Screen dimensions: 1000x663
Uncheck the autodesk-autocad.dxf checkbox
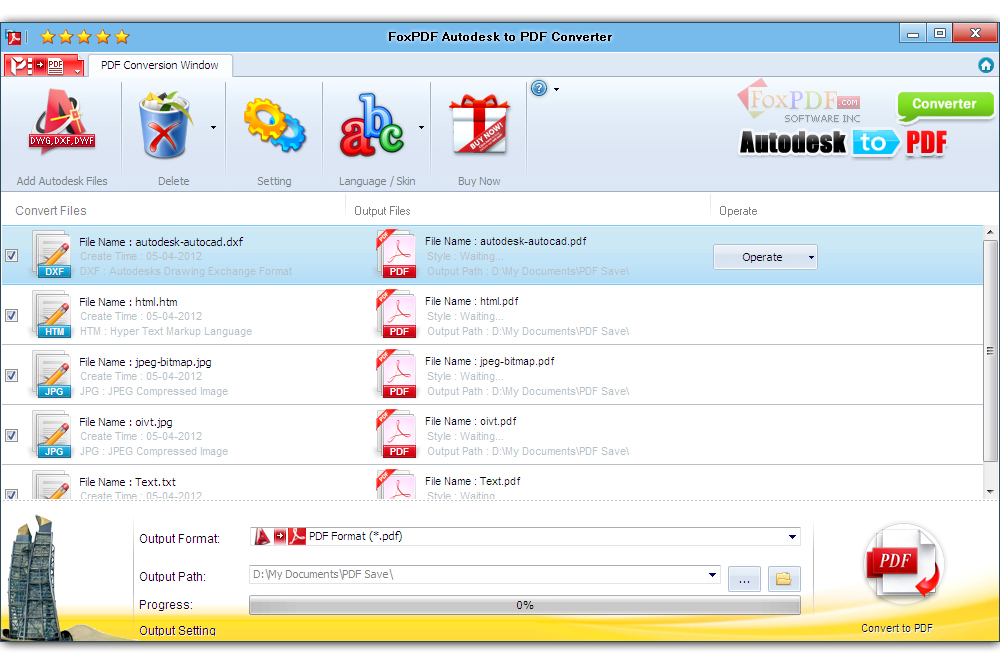coord(11,256)
